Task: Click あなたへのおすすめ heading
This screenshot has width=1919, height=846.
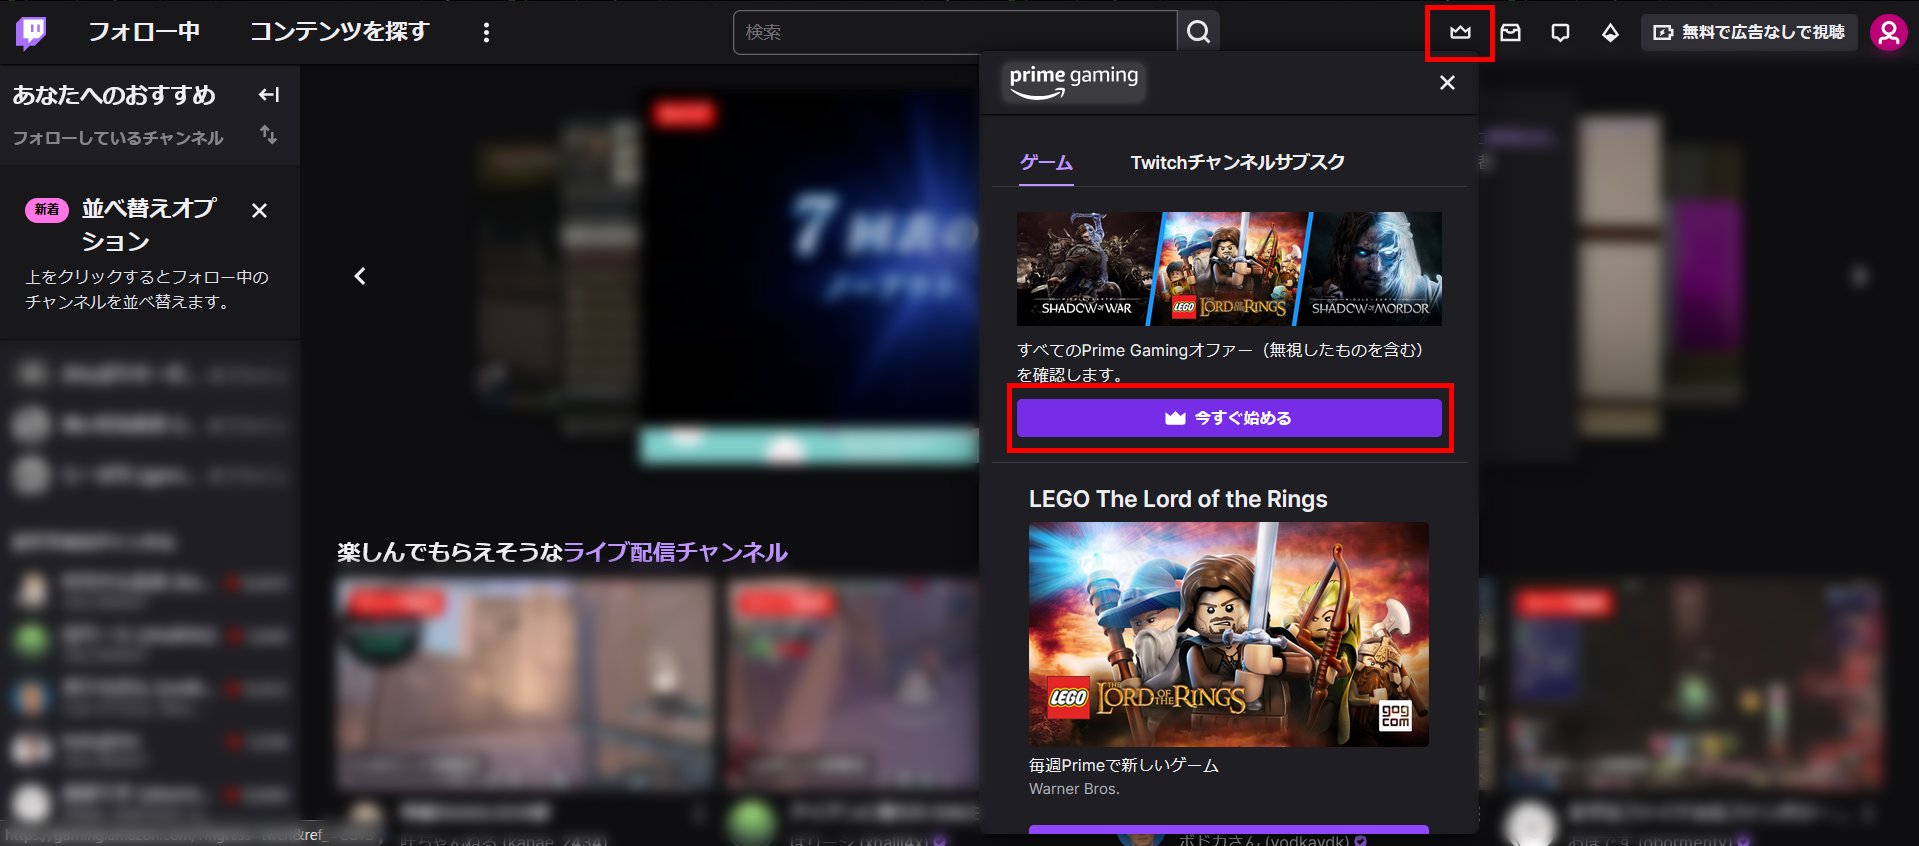Action: [x=114, y=95]
